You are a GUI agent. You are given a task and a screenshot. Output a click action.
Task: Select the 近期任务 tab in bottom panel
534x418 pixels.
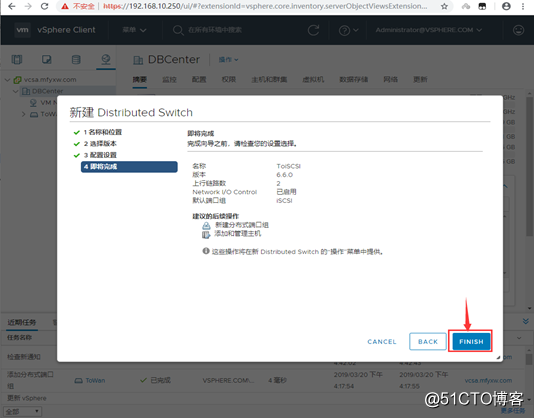22,322
